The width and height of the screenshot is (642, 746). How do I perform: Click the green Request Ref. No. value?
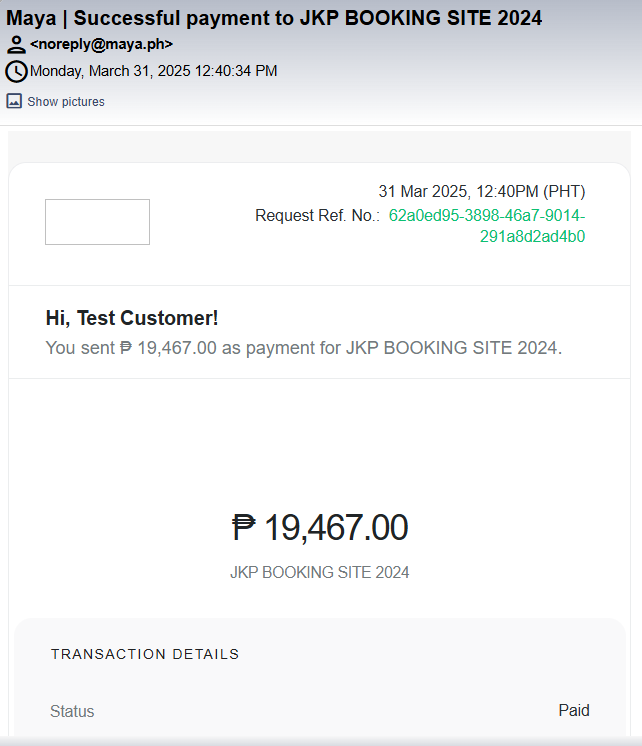487,216
